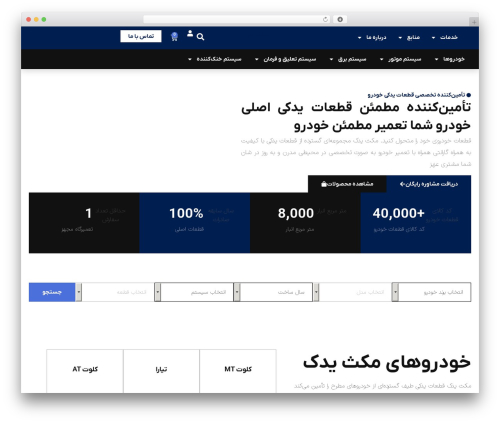Open a new browser tab with plus button
This screenshot has height=423, width=500.
click(474, 22)
